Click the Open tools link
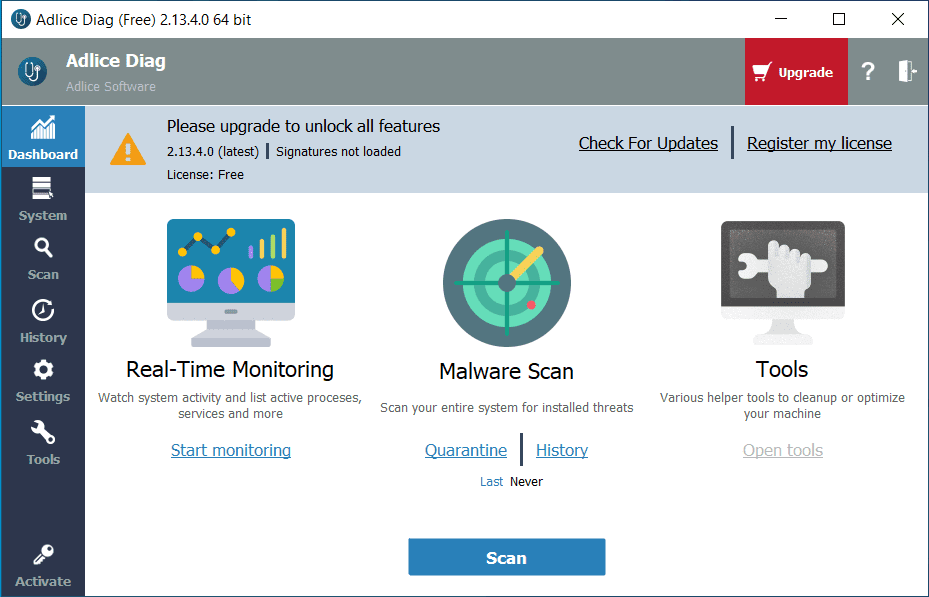This screenshot has height=597, width=929. coord(783,450)
